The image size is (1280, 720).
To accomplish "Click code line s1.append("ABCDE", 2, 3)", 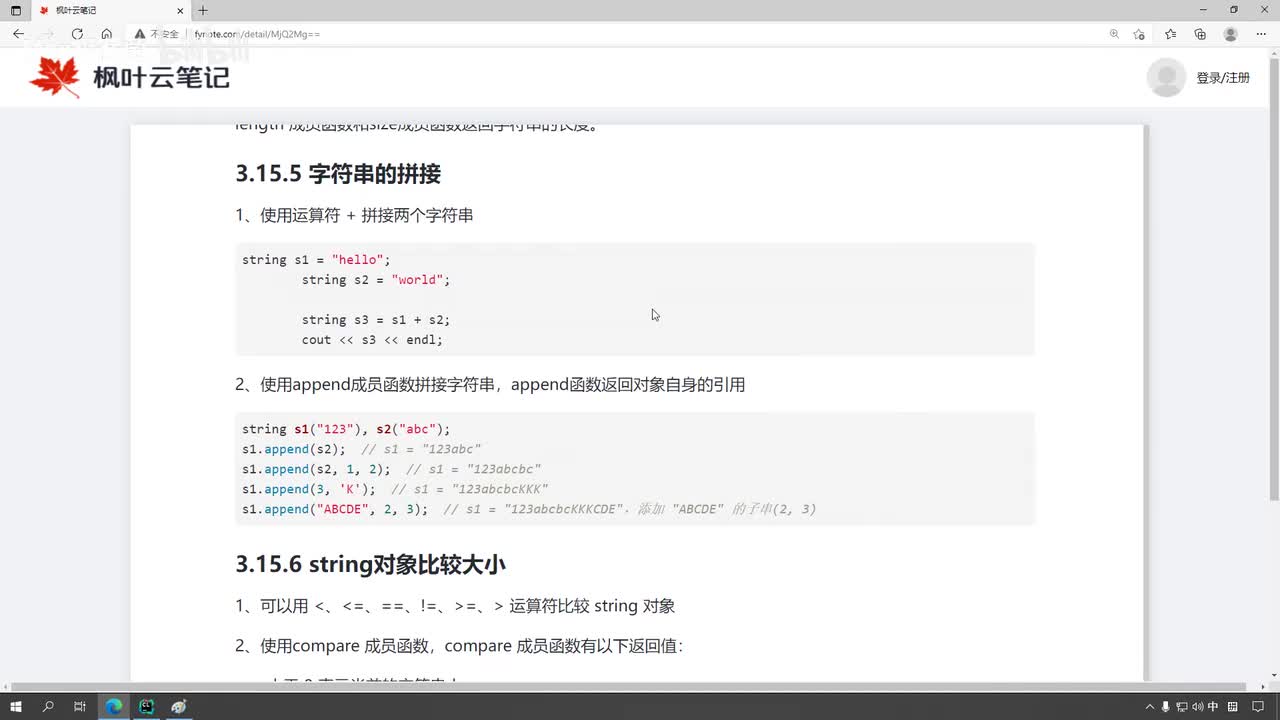I will pyautogui.click(x=335, y=509).
